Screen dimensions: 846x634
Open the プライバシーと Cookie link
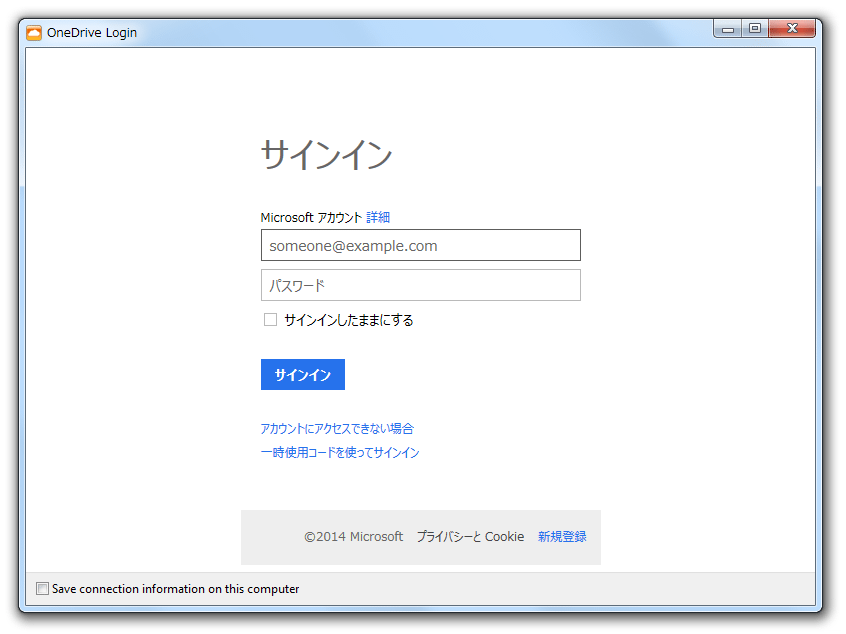click(470, 537)
